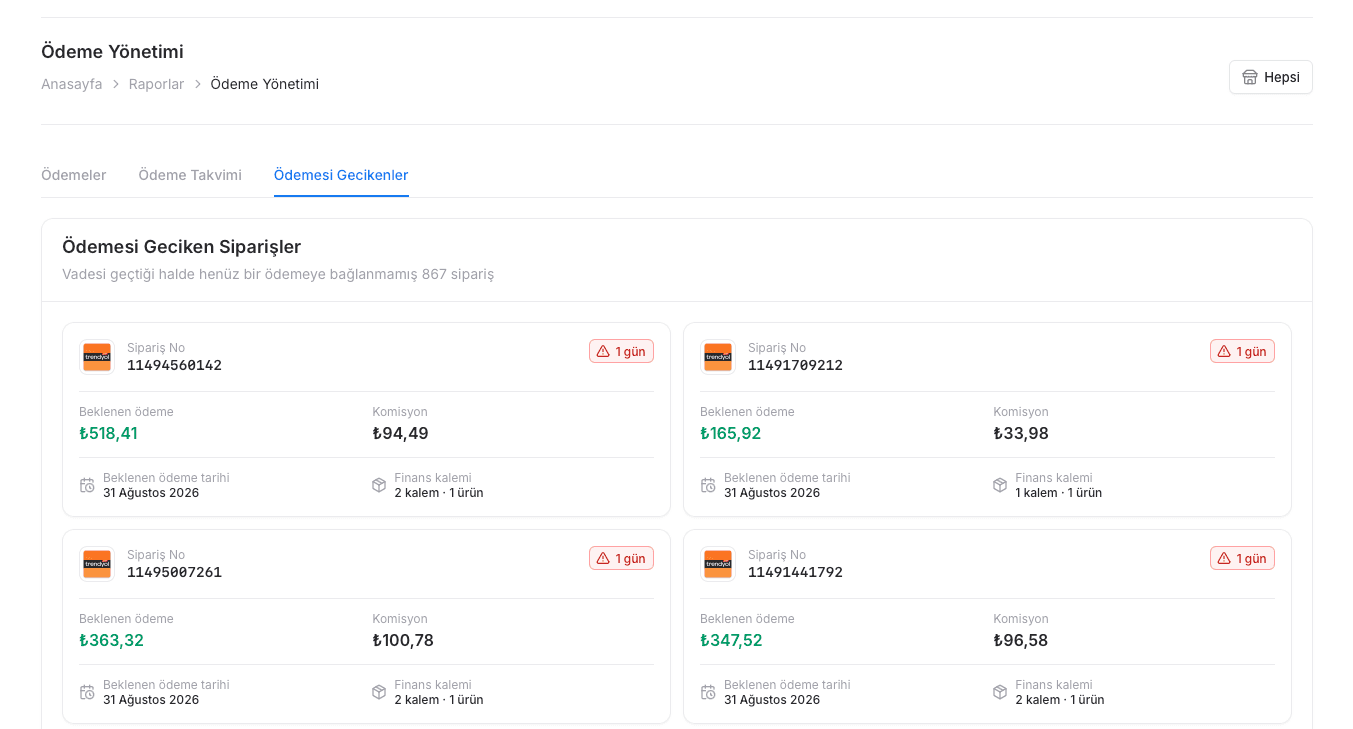The height and width of the screenshot is (729, 1353).
Task: Click the Ödemesi Geciken Siparişler heading
Action: [x=181, y=247]
